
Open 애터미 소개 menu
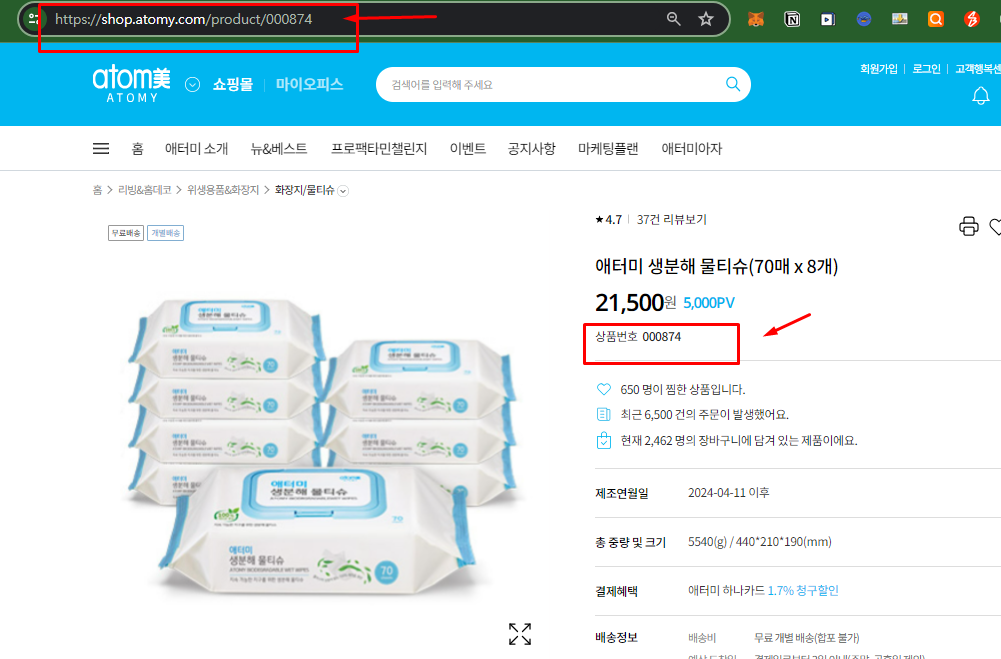197,149
